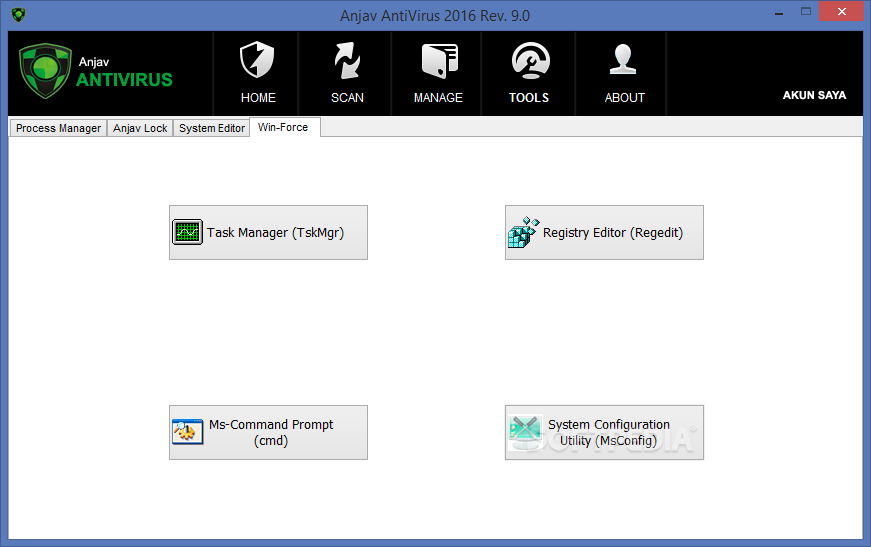This screenshot has height=547, width=871.
Task: Click the ABOUT label text
Action: (624, 98)
